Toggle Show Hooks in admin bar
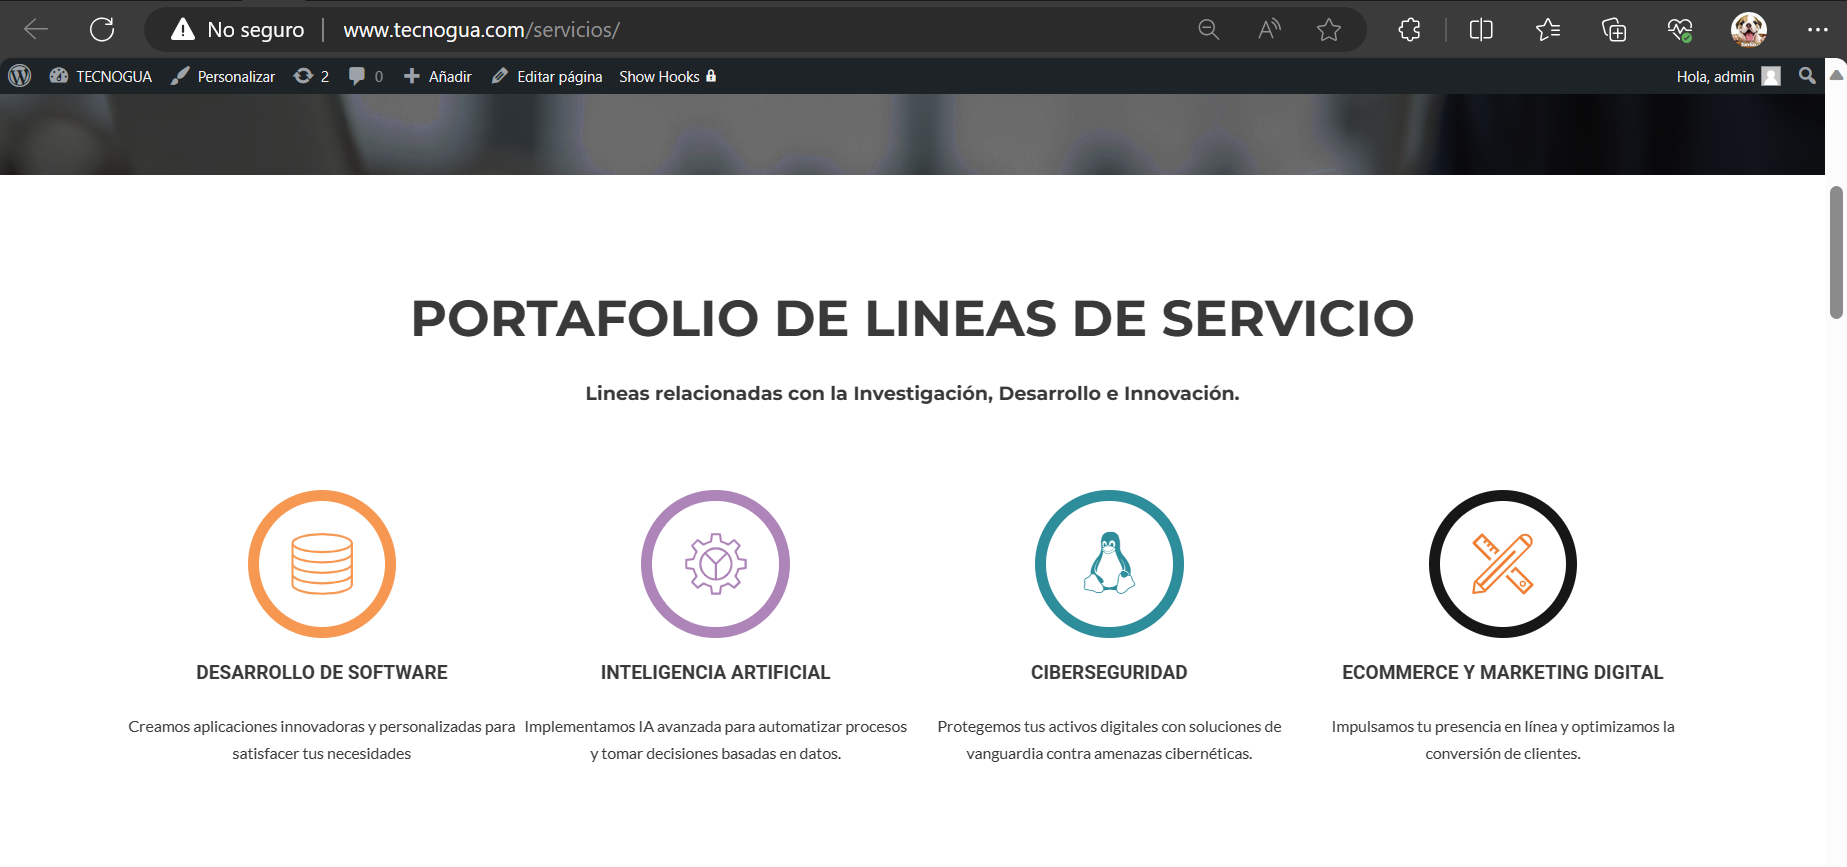1847x867 pixels. (x=668, y=76)
